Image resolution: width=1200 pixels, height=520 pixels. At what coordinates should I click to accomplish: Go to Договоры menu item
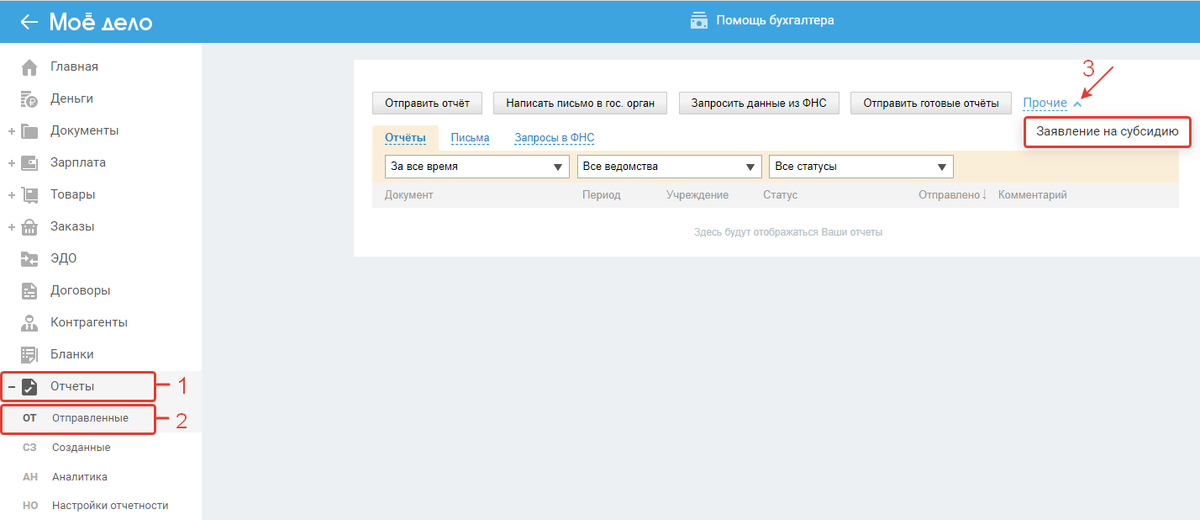coord(80,291)
